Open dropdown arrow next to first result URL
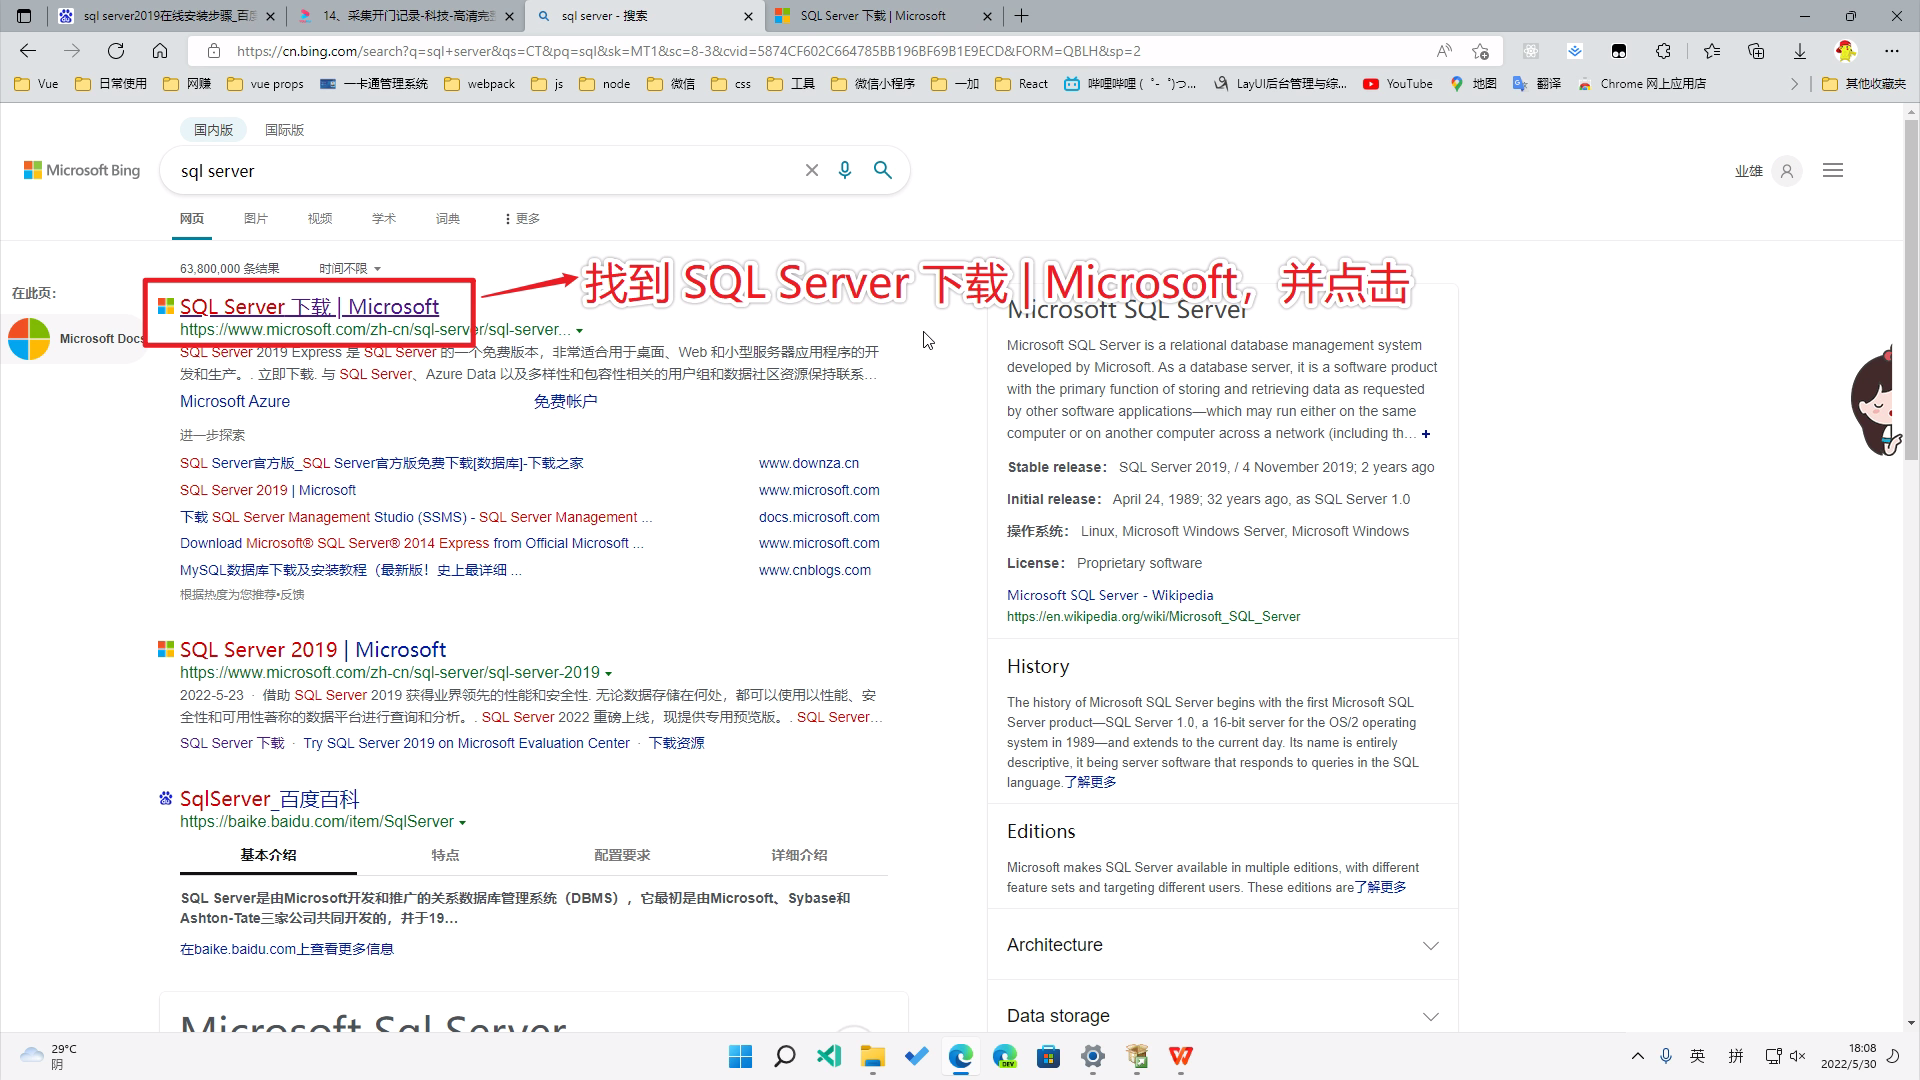The image size is (1920, 1080). [x=579, y=331]
